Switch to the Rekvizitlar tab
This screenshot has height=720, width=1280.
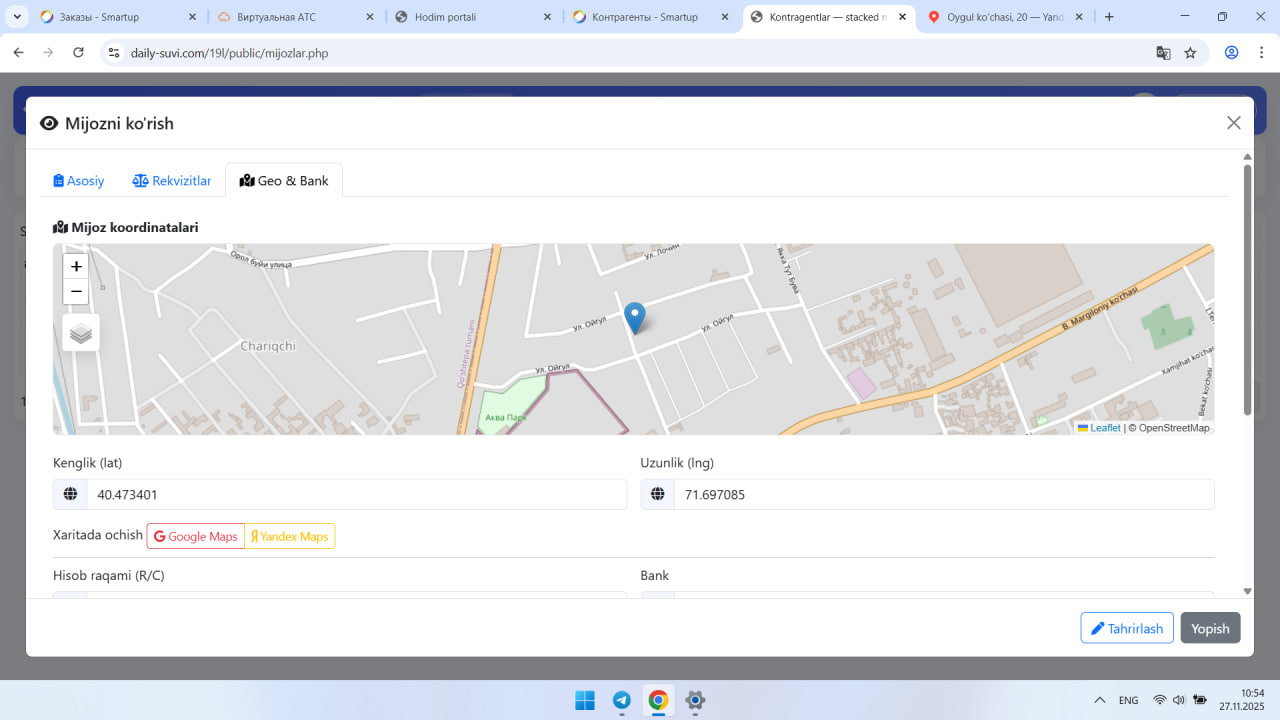tap(172, 181)
